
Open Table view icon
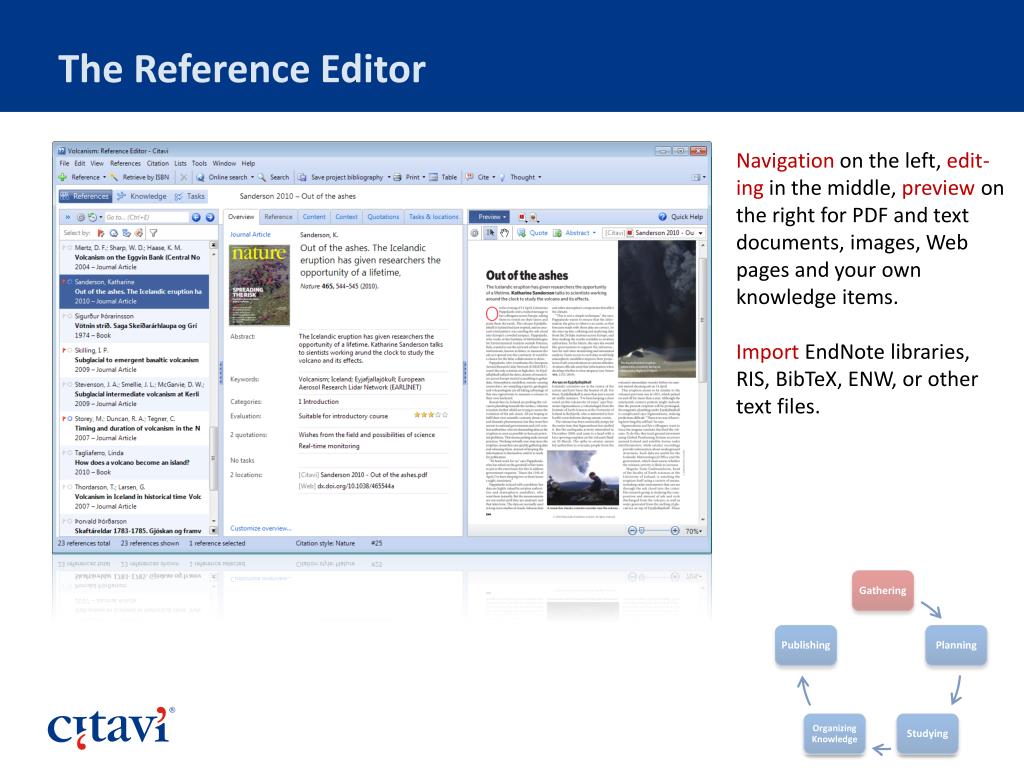click(x=433, y=177)
